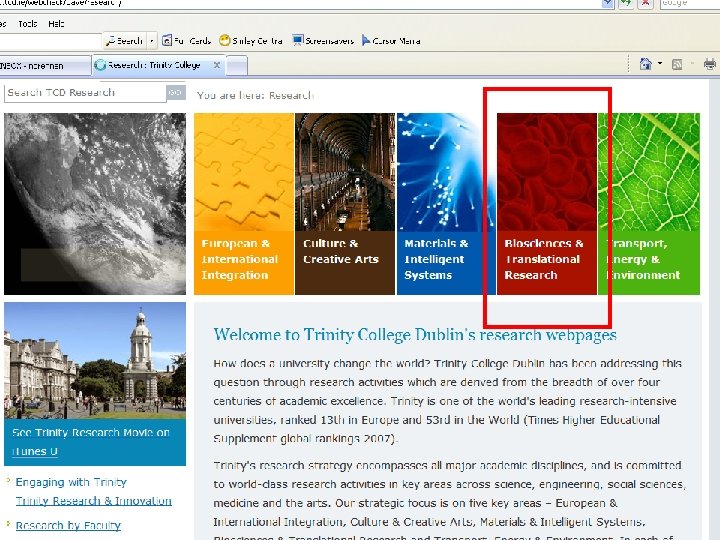The width and height of the screenshot is (720, 540).
Task: Click the Search TCD Research field
Action: click(x=85, y=93)
